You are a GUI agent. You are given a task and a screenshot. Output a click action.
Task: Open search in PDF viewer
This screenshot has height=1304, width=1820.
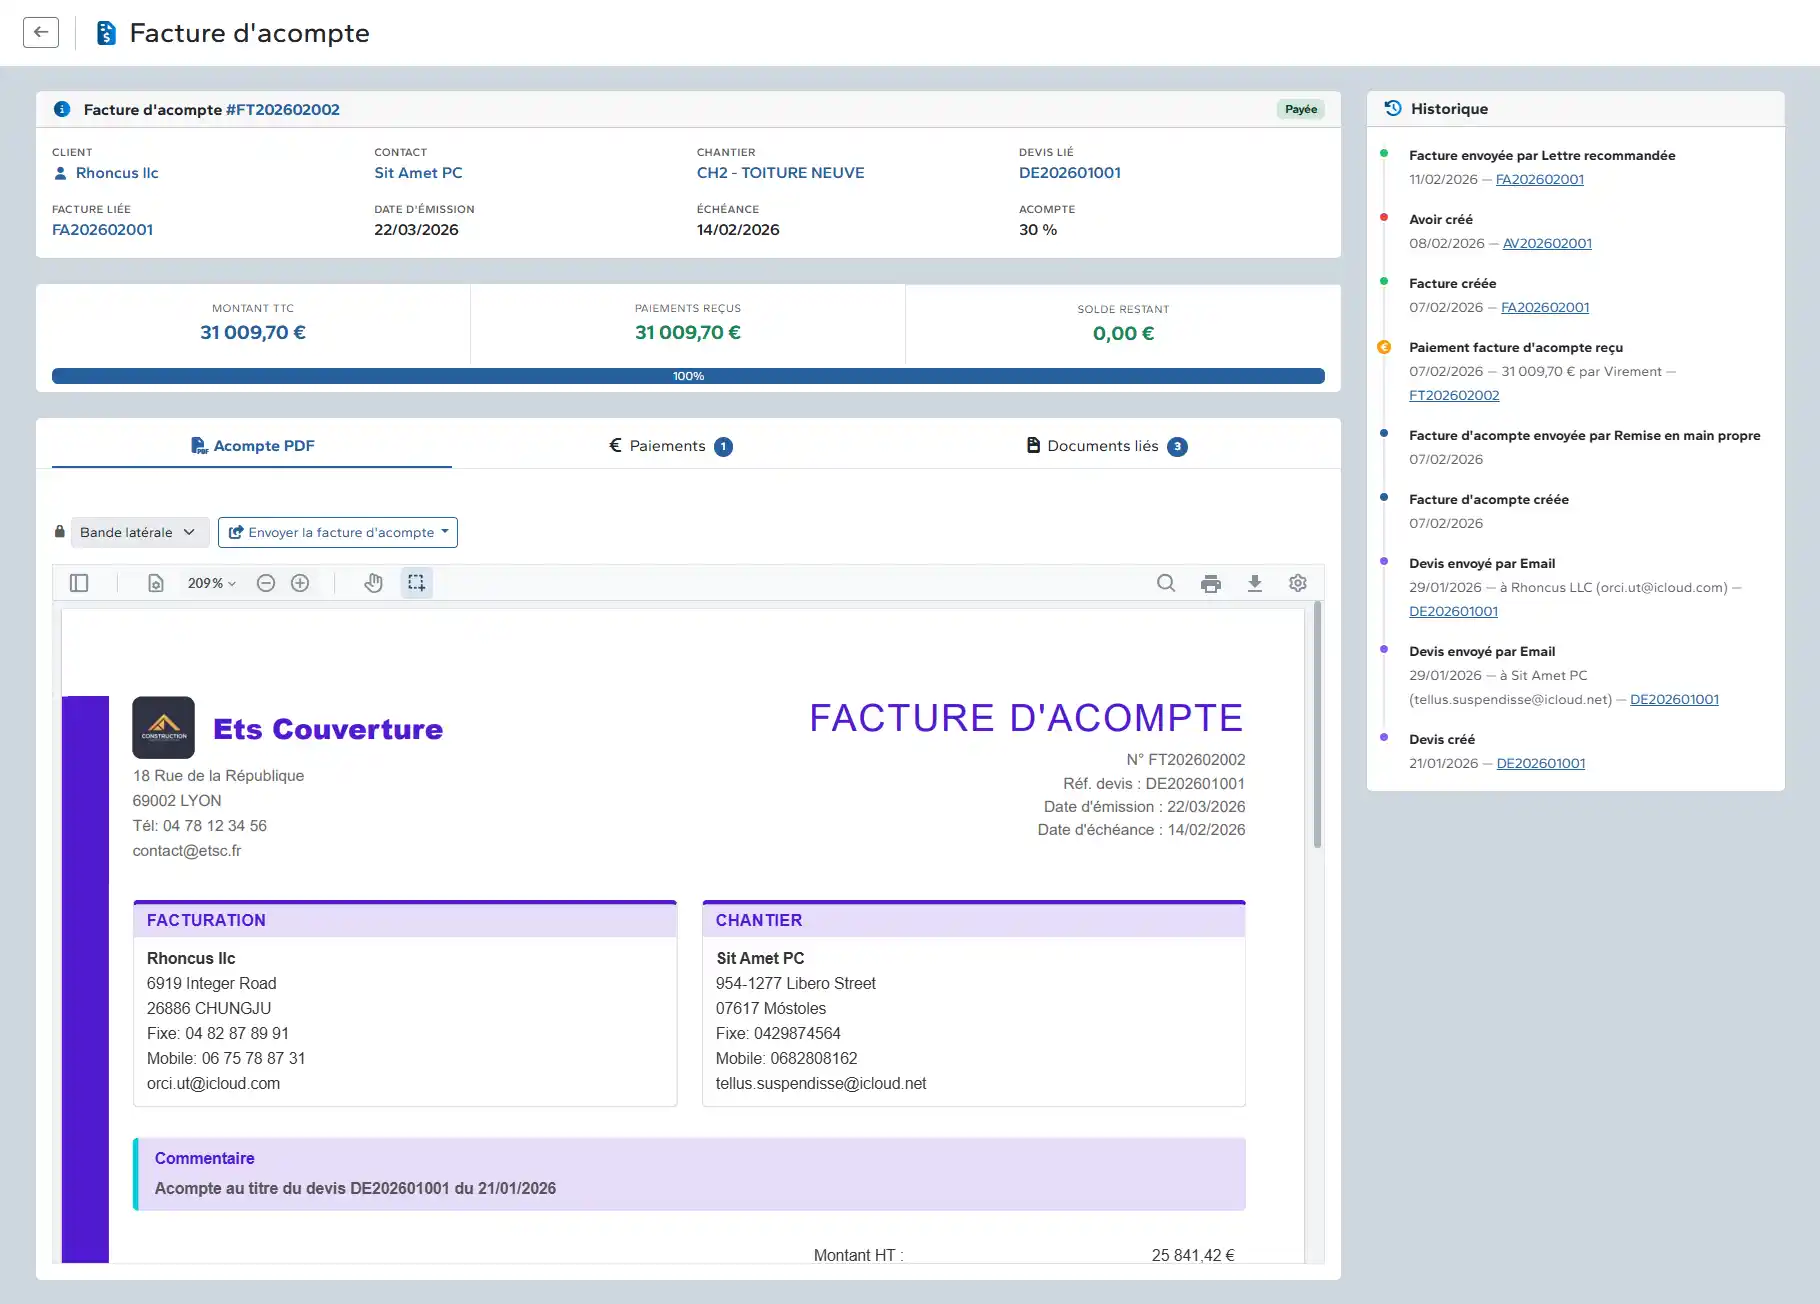coord(1166,583)
